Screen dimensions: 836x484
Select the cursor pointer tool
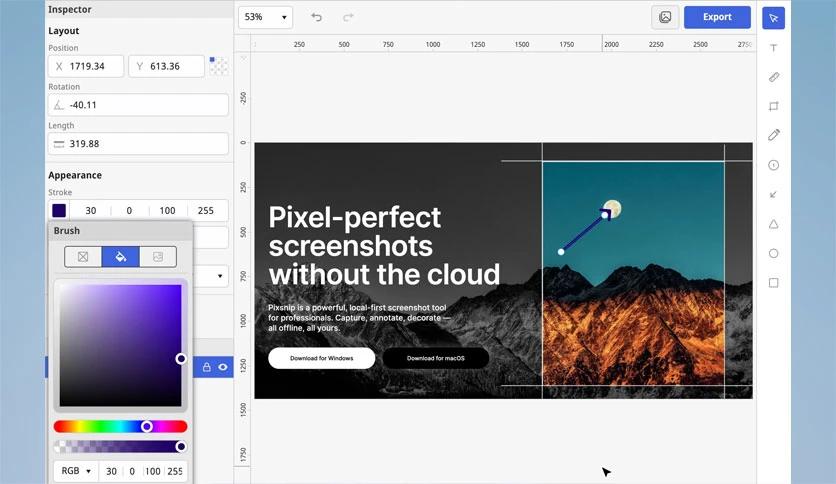(773, 18)
